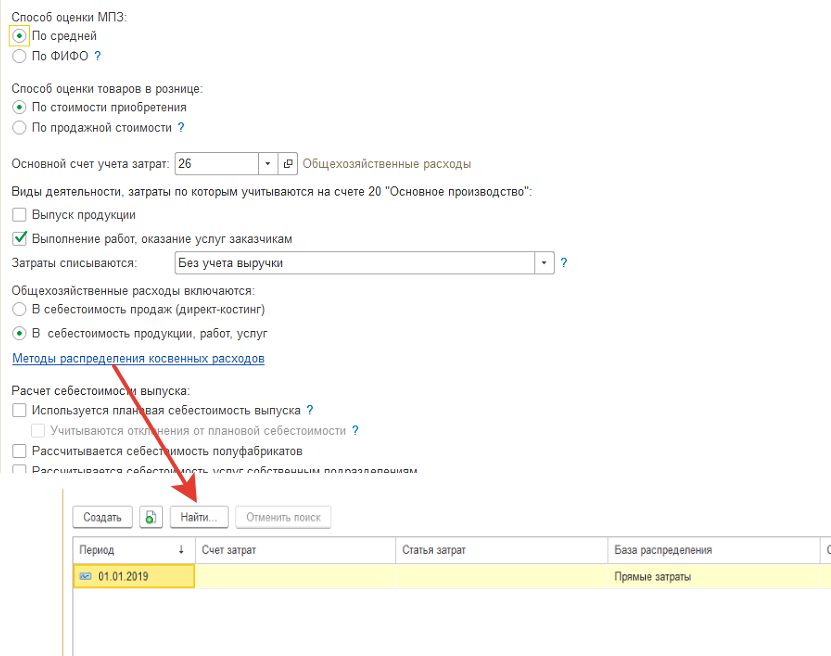Select "В себестоимость продукции, работ, услуг" option
The width and height of the screenshot is (831, 656).
(x=19, y=334)
